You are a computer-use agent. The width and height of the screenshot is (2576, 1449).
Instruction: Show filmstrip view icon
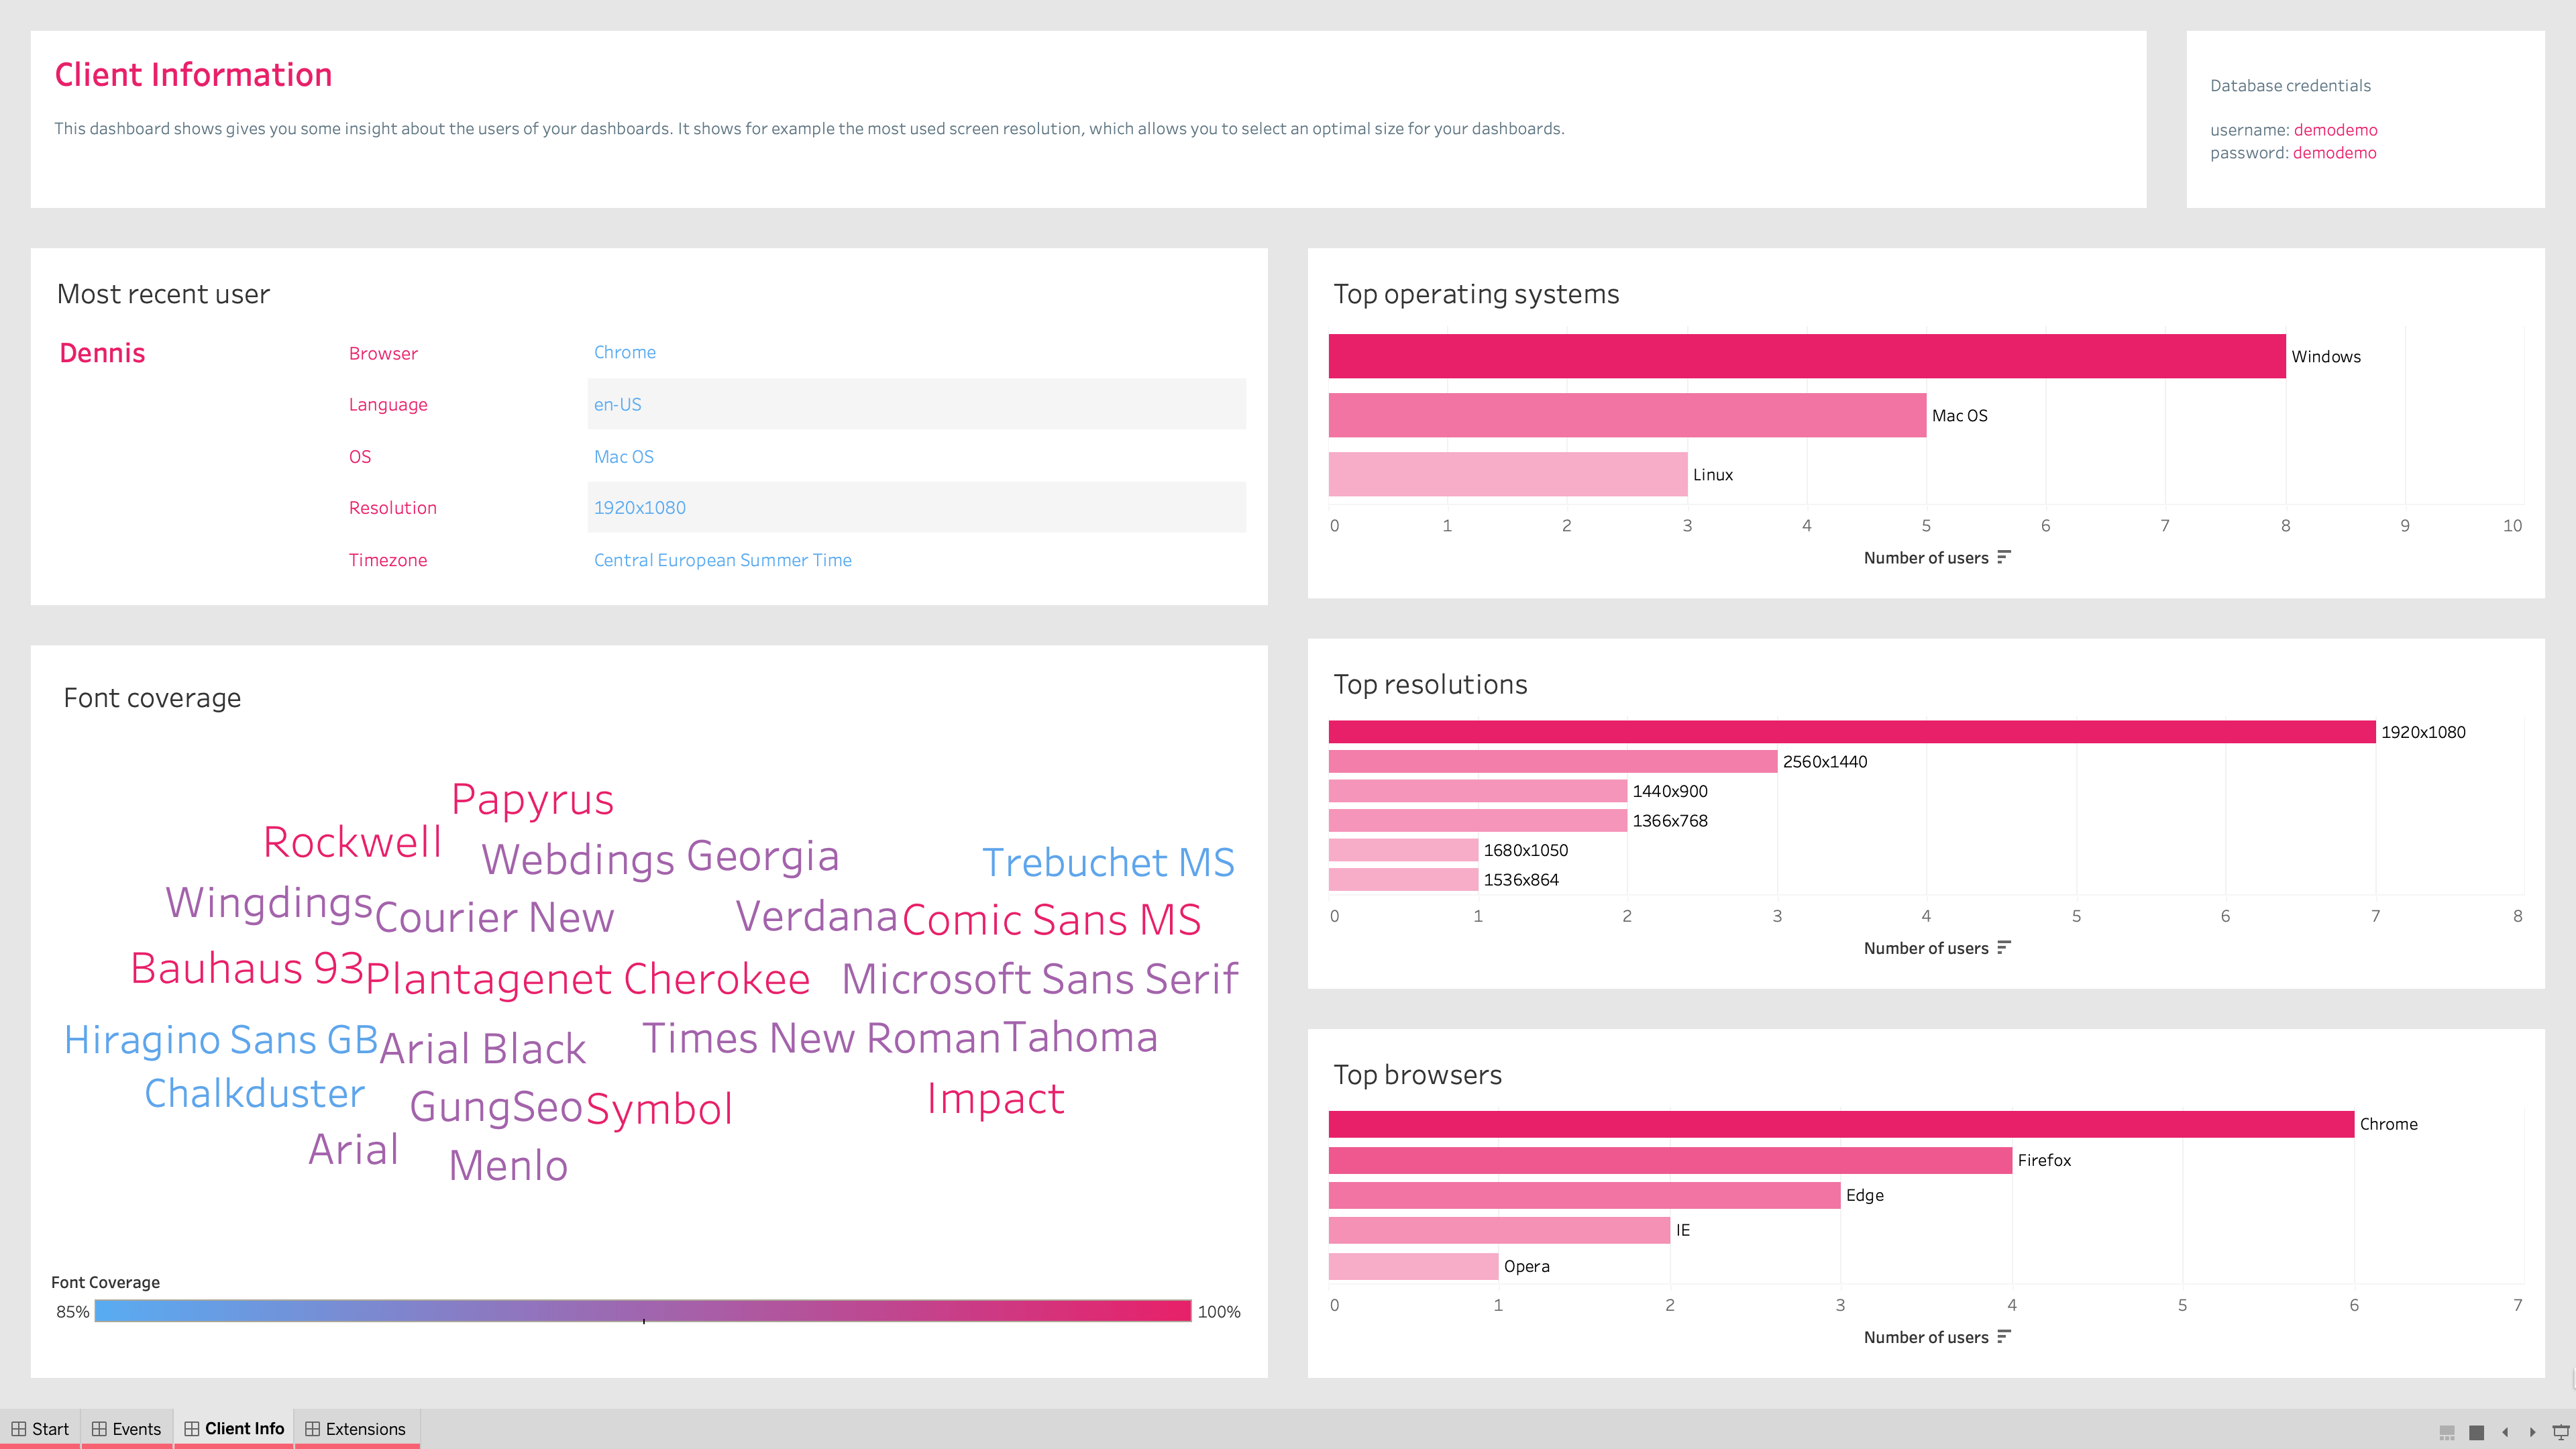pyautogui.click(x=2447, y=1432)
